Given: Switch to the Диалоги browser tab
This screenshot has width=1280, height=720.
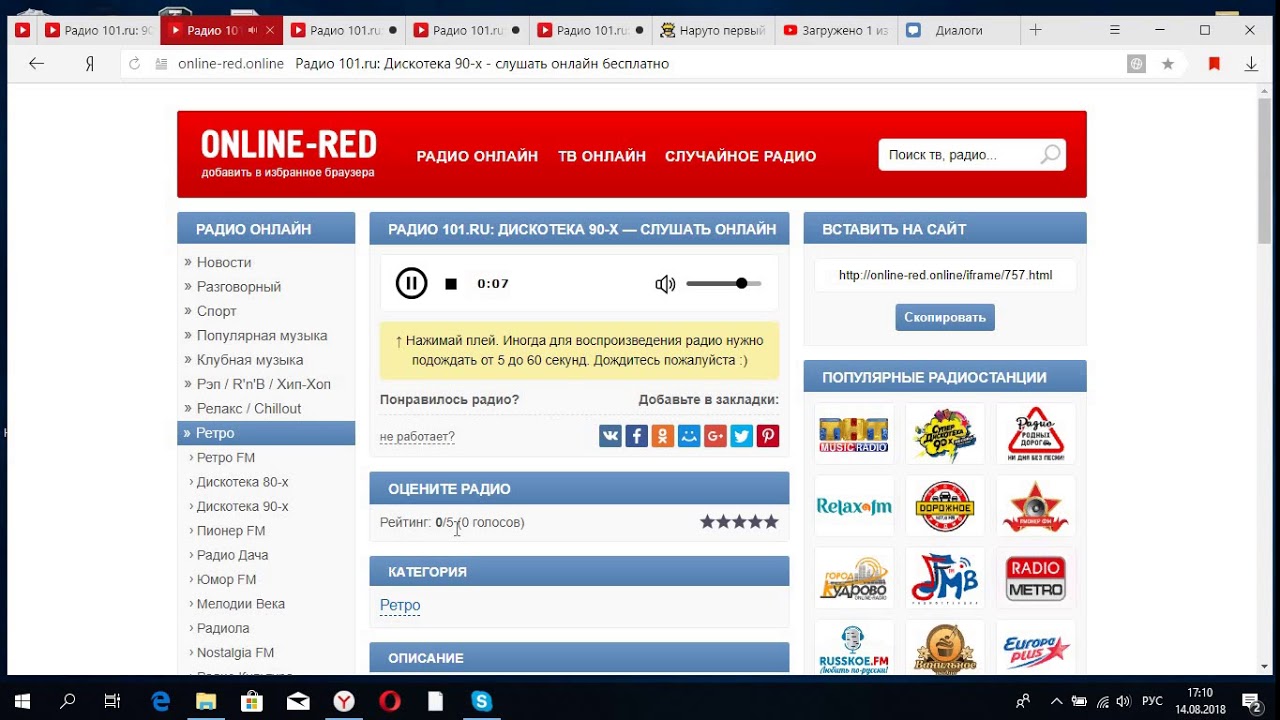Looking at the screenshot, I should 957,30.
